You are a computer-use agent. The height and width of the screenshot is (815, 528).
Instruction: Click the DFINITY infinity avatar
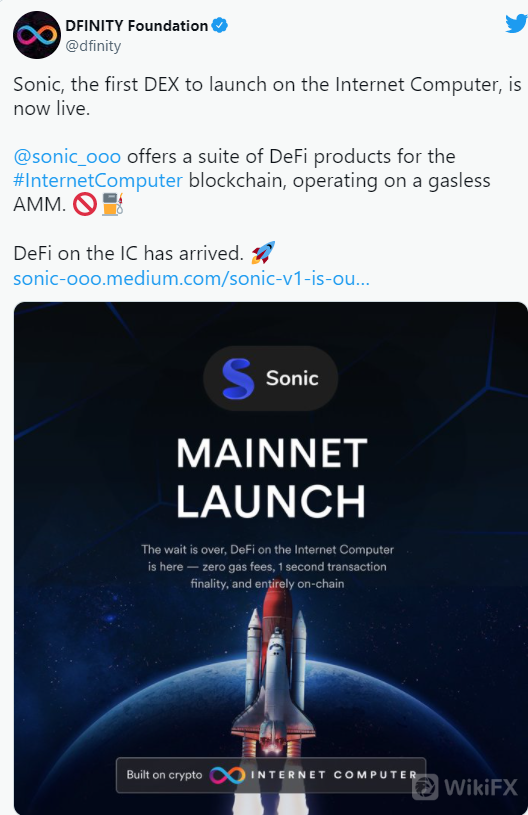[x=37, y=35]
